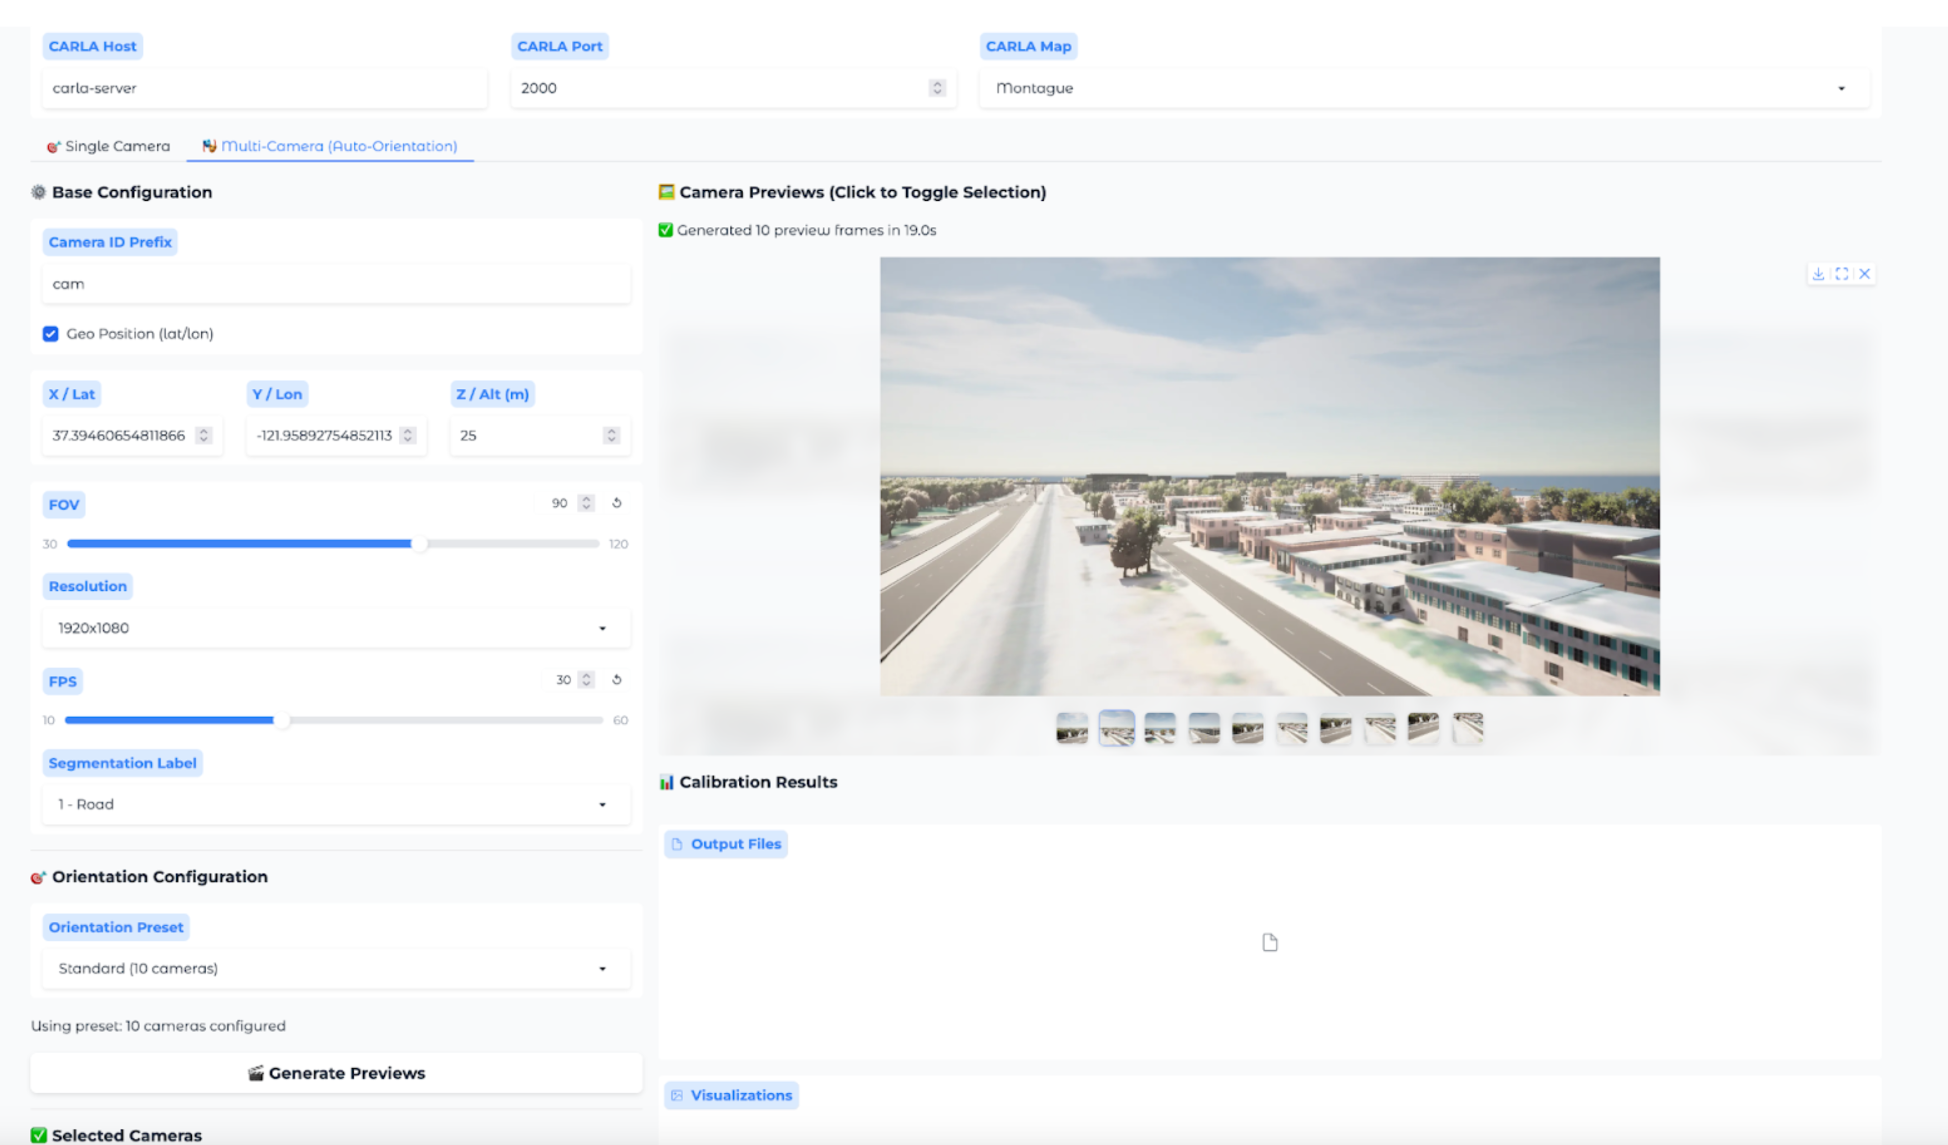
Task: Download the camera preview image
Action: (1818, 274)
